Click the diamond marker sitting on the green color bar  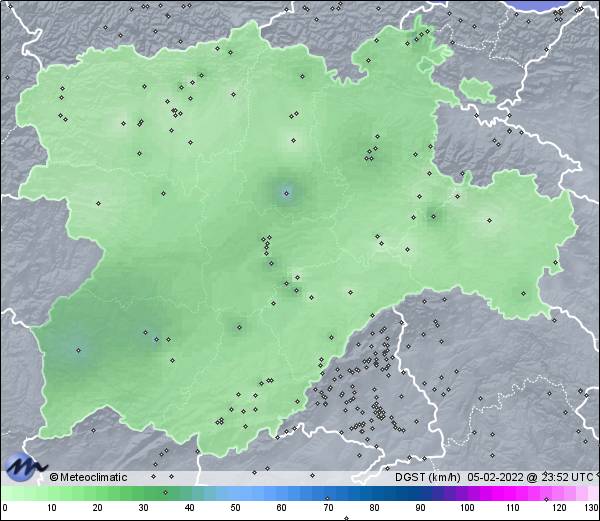click(x=165, y=492)
